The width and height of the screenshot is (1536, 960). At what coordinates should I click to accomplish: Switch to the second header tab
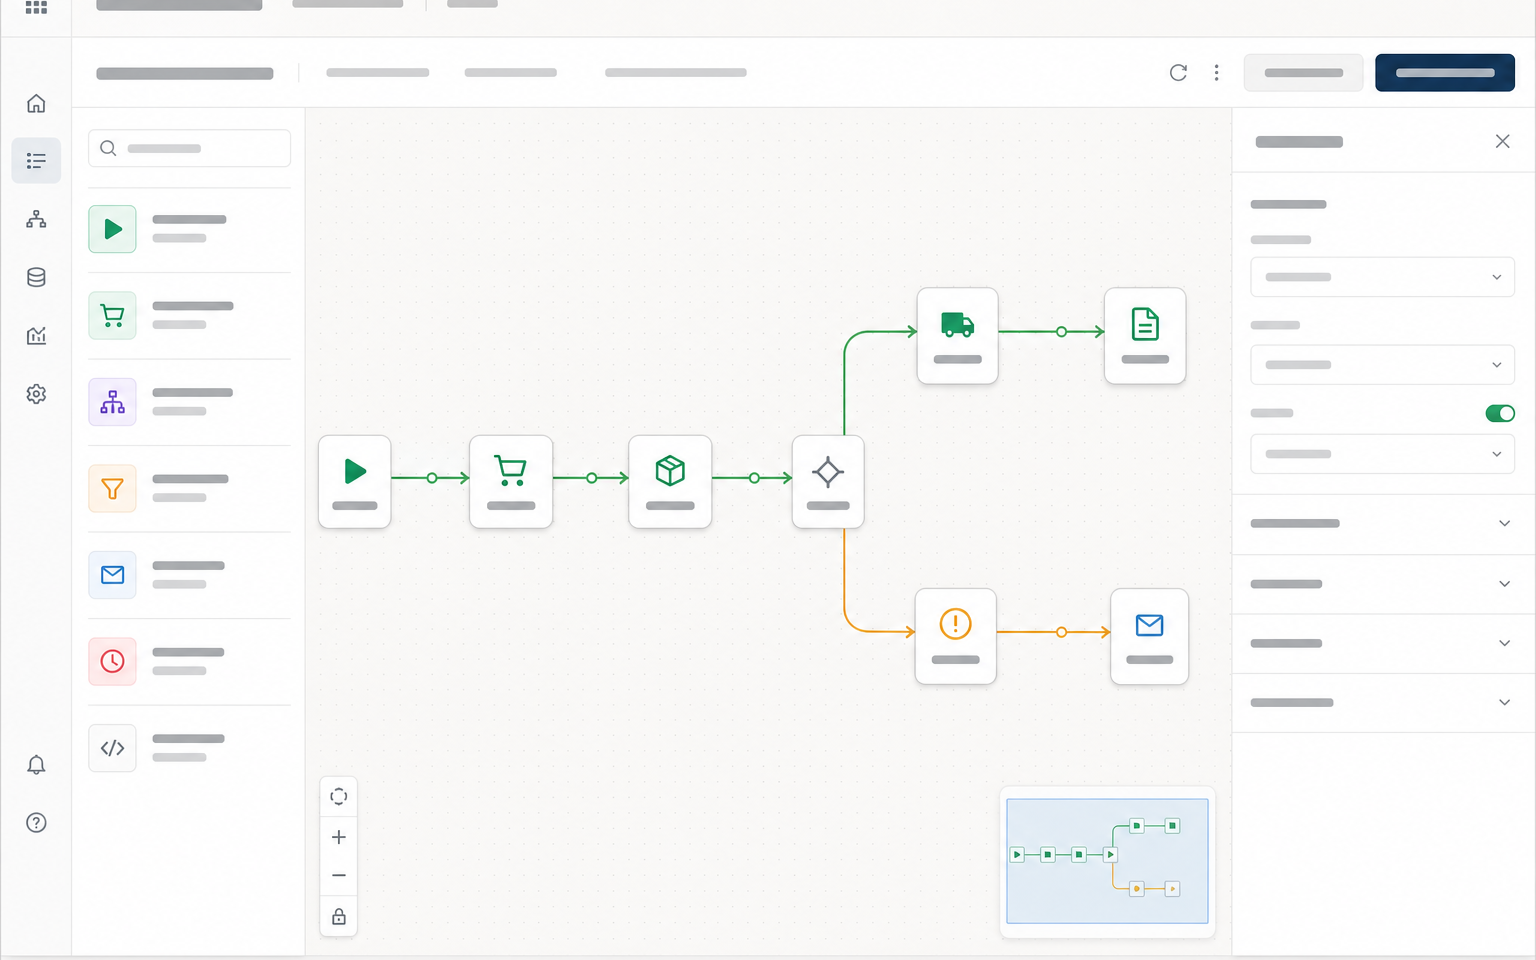511,73
